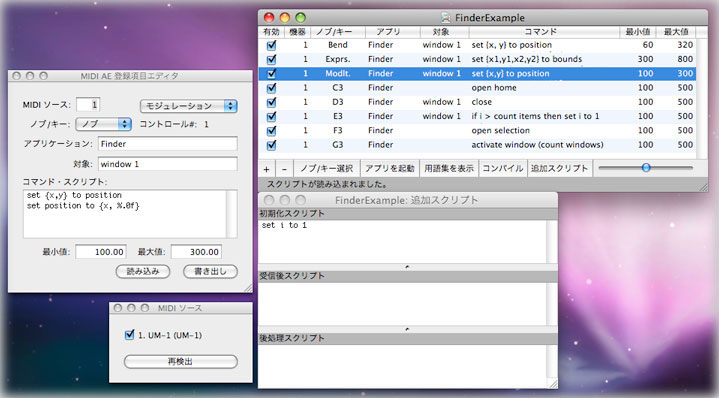Screen dimensions: 719x398
Task: Disable the D3 row checkbox
Action: point(271,102)
